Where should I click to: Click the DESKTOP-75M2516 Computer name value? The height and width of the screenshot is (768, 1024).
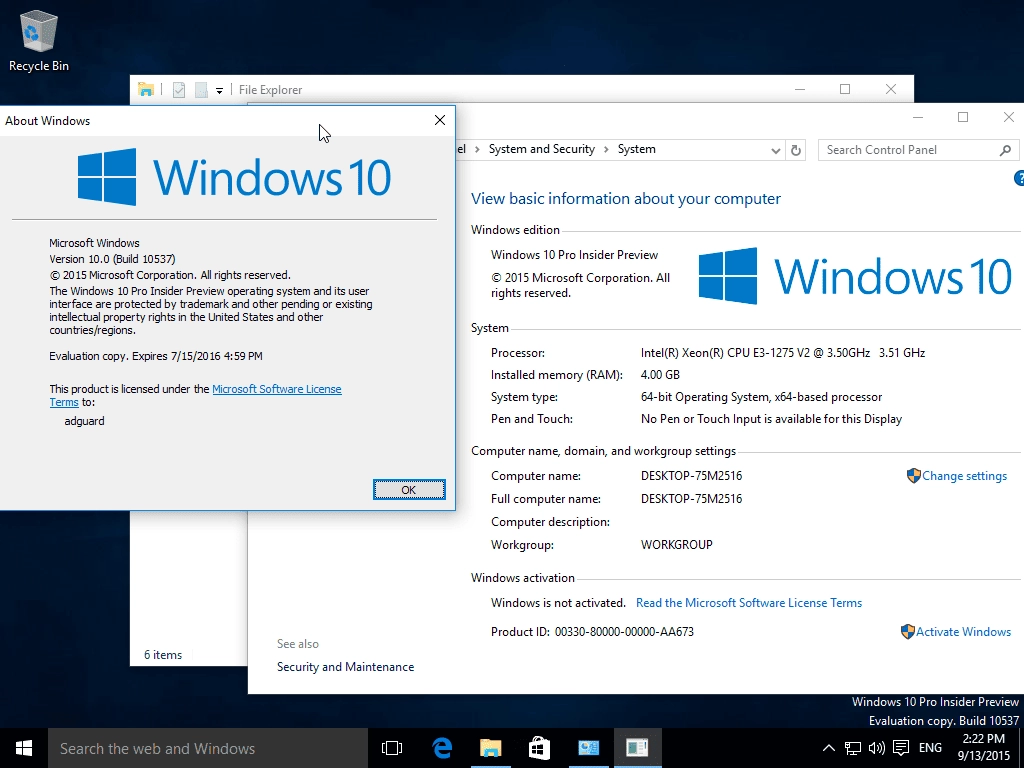[692, 476]
